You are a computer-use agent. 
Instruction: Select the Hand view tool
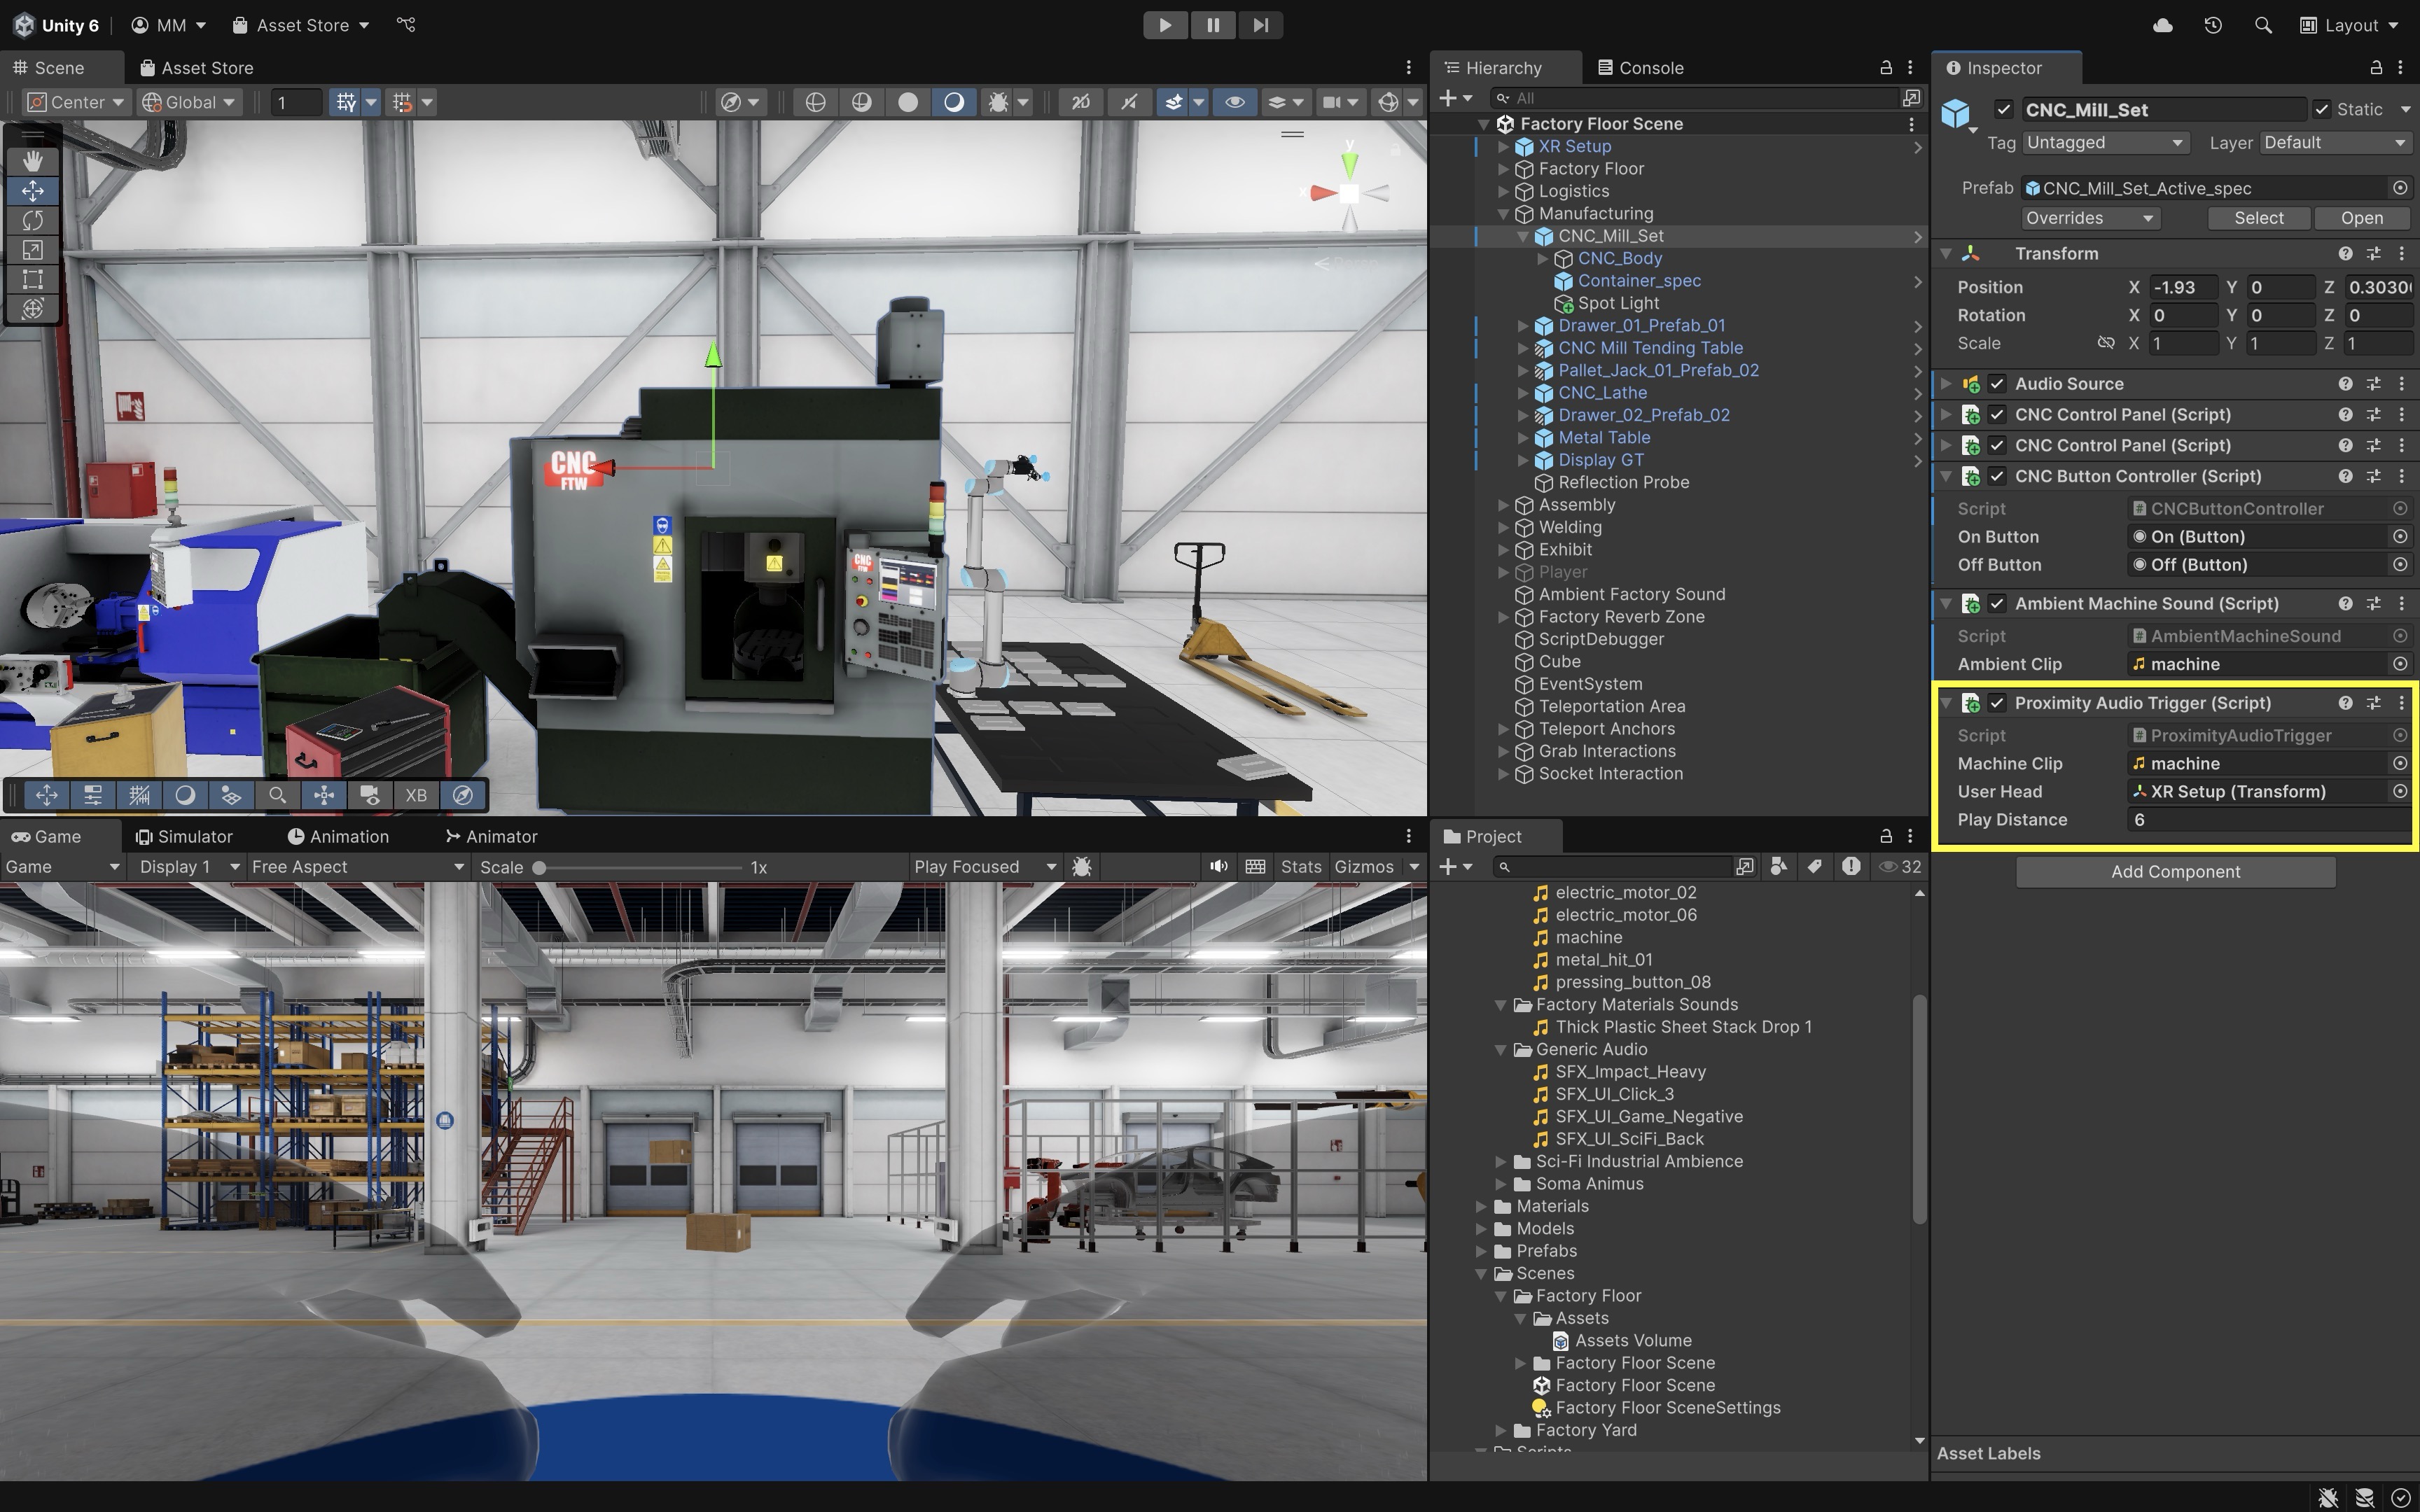click(32, 160)
